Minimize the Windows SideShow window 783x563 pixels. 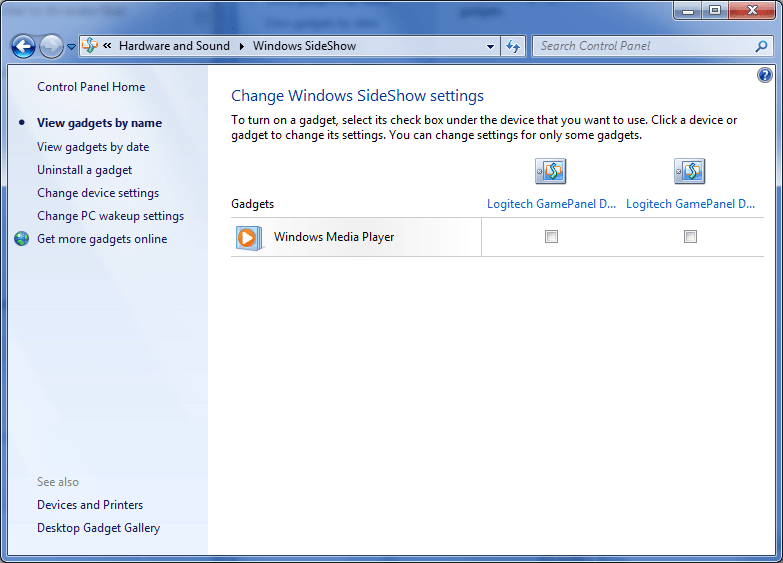pos(688,10)
